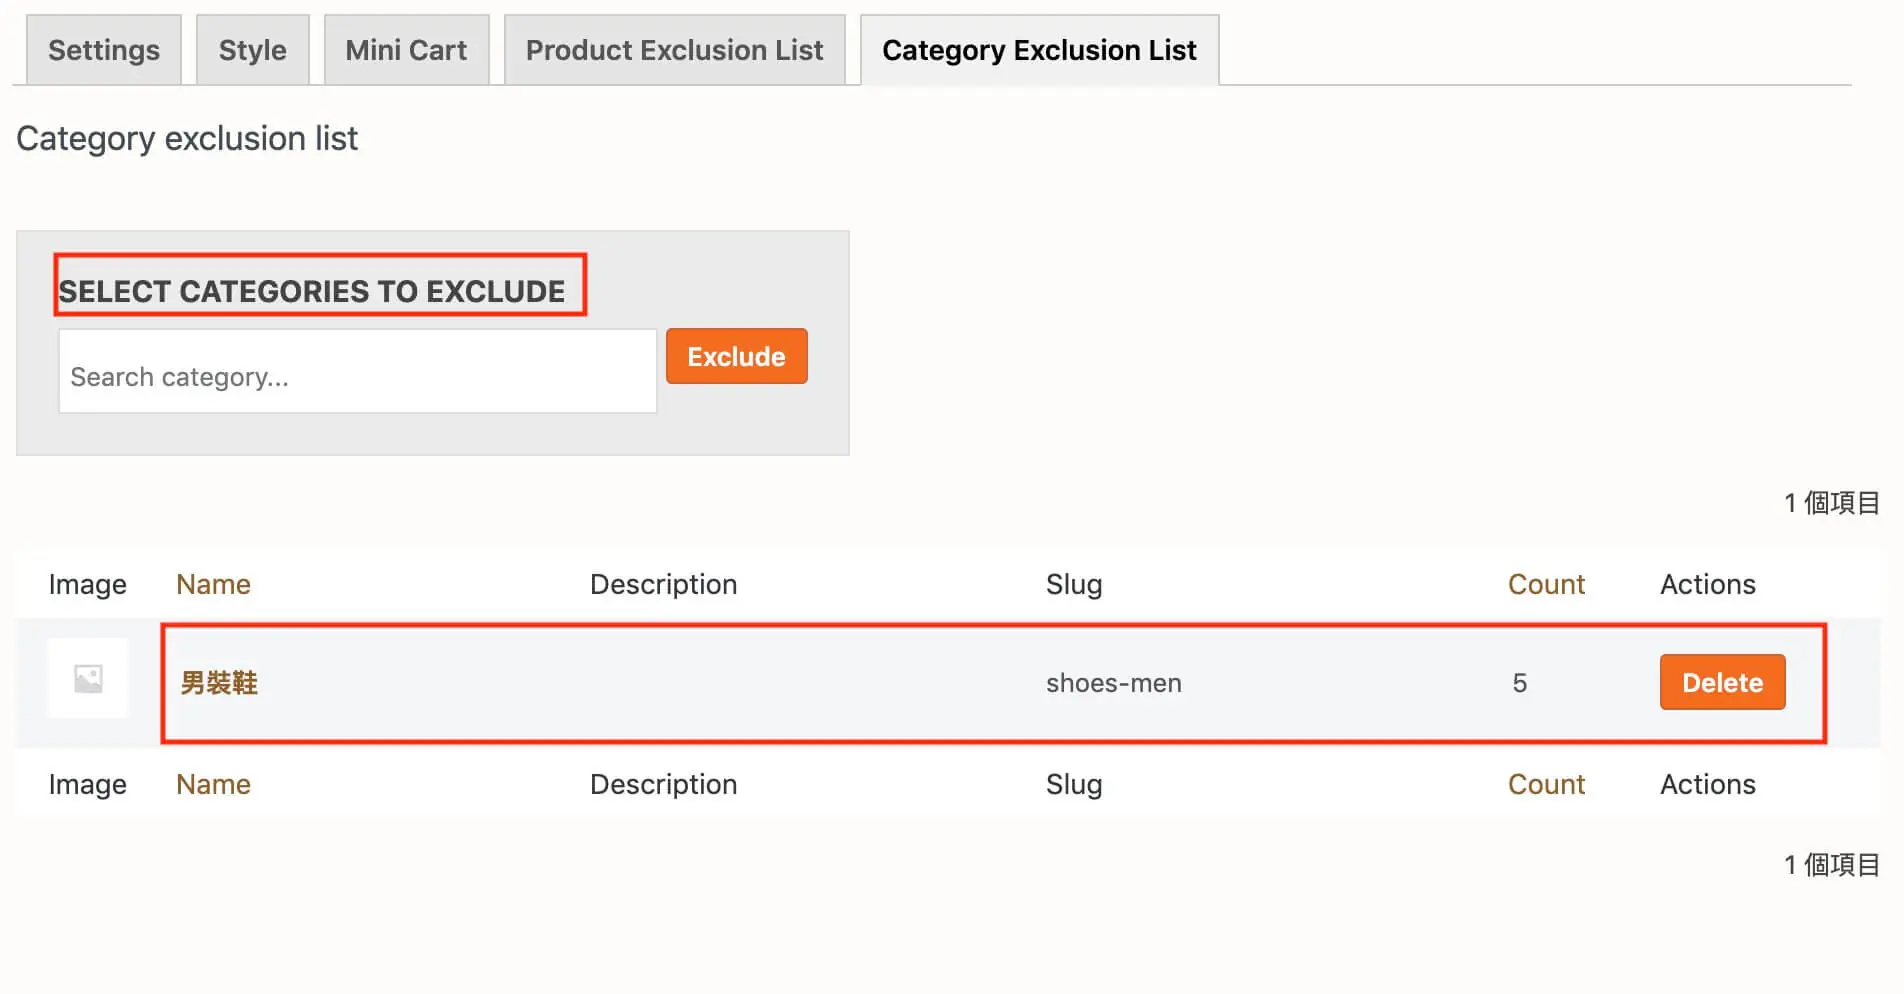The height and width of the screenshot is (994, 1904).
Task: Click the top '1 個項目' item count
Action: click(1832, 503)
